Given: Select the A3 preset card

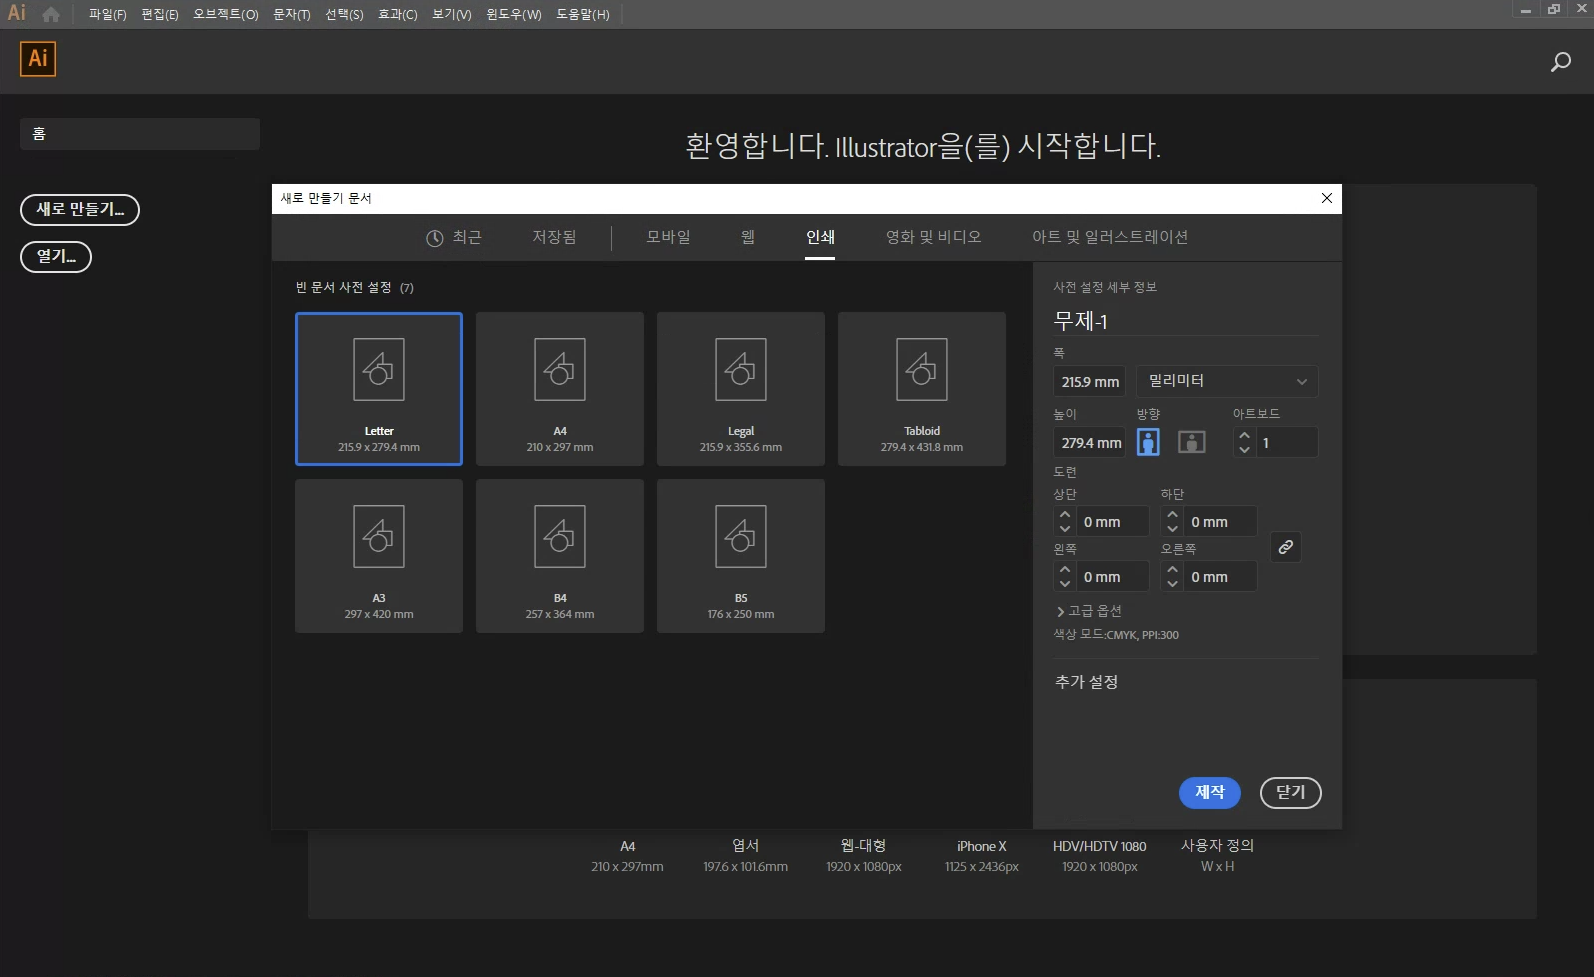Looking at the screenshot, I should click(379, 556).
